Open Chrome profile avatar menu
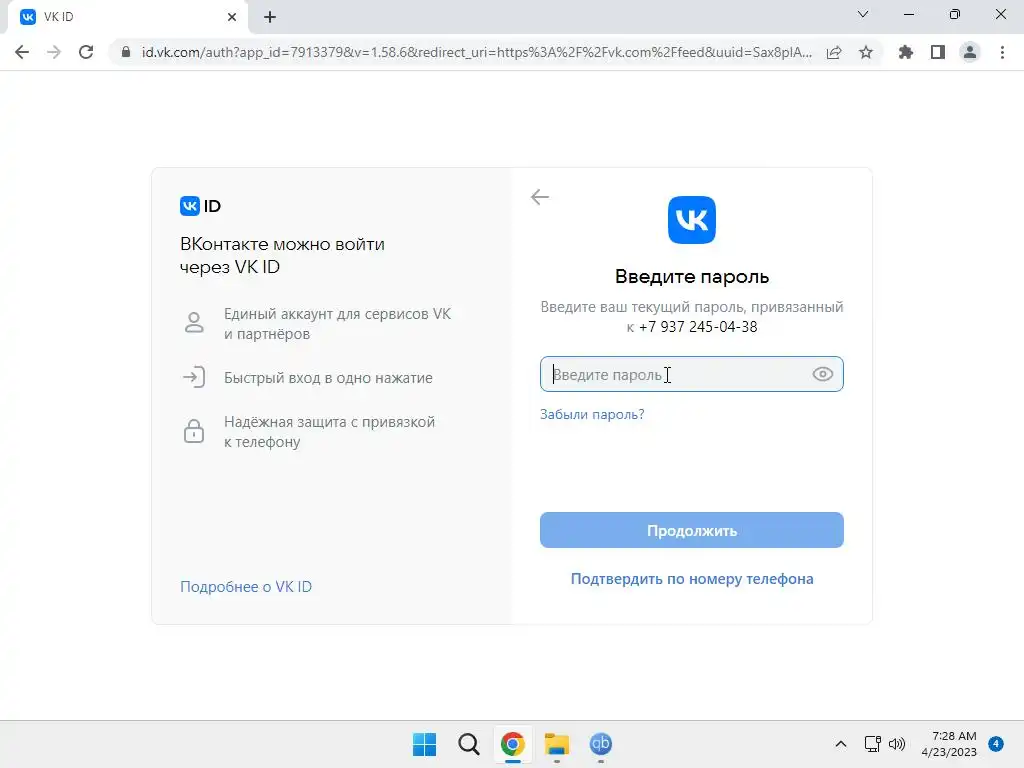Viewport: 1024px width, 768px height. (970, 52)
